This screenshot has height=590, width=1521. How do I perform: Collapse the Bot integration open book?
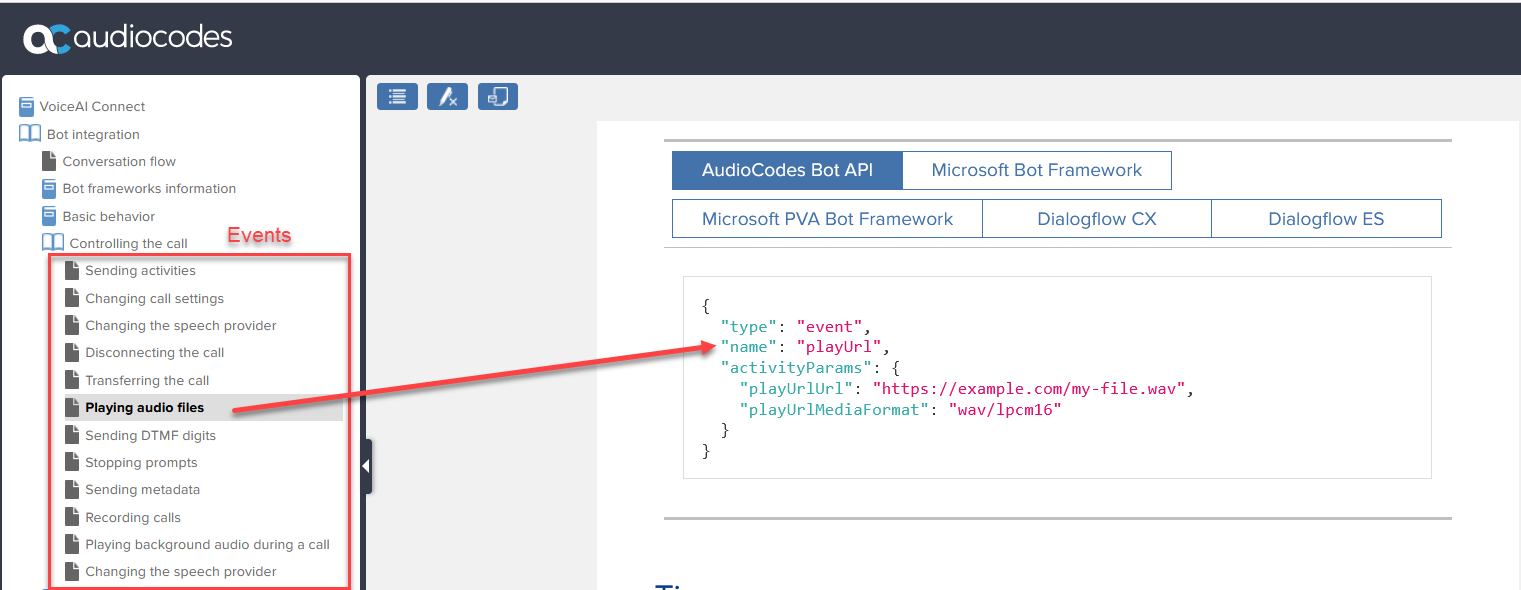(30, 134)
